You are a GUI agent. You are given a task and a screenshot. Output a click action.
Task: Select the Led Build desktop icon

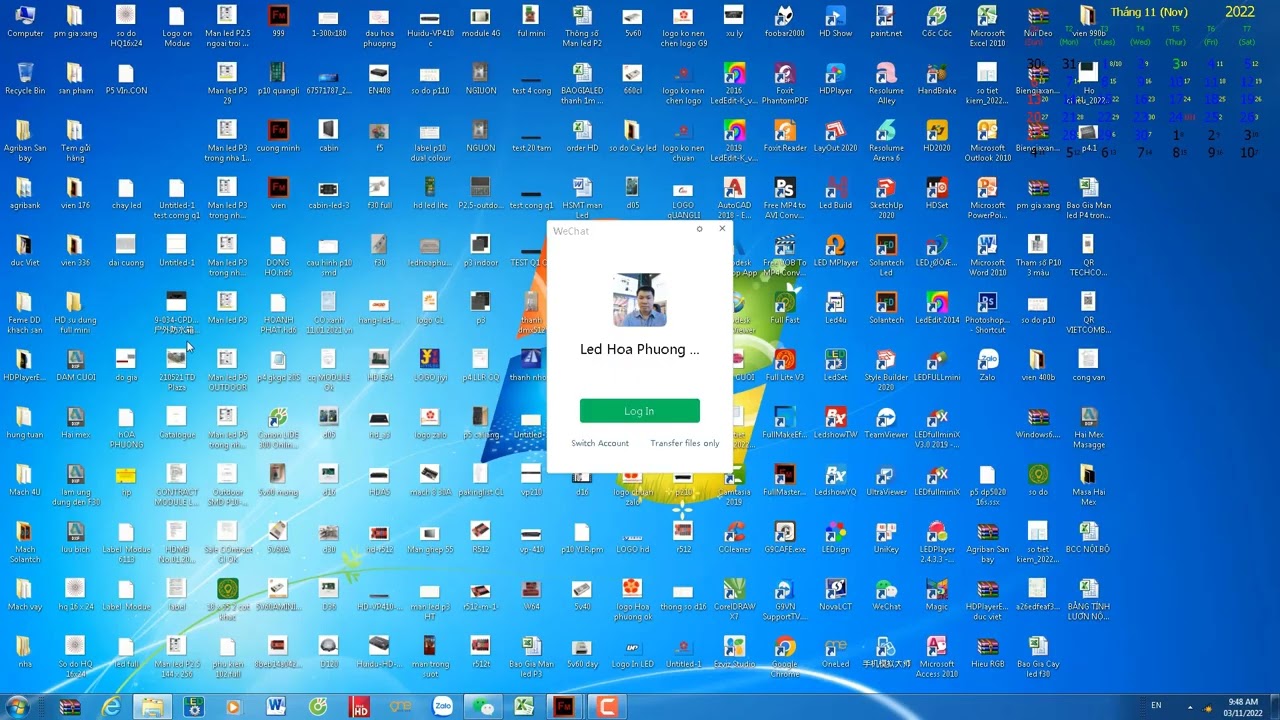pos(835,193)
